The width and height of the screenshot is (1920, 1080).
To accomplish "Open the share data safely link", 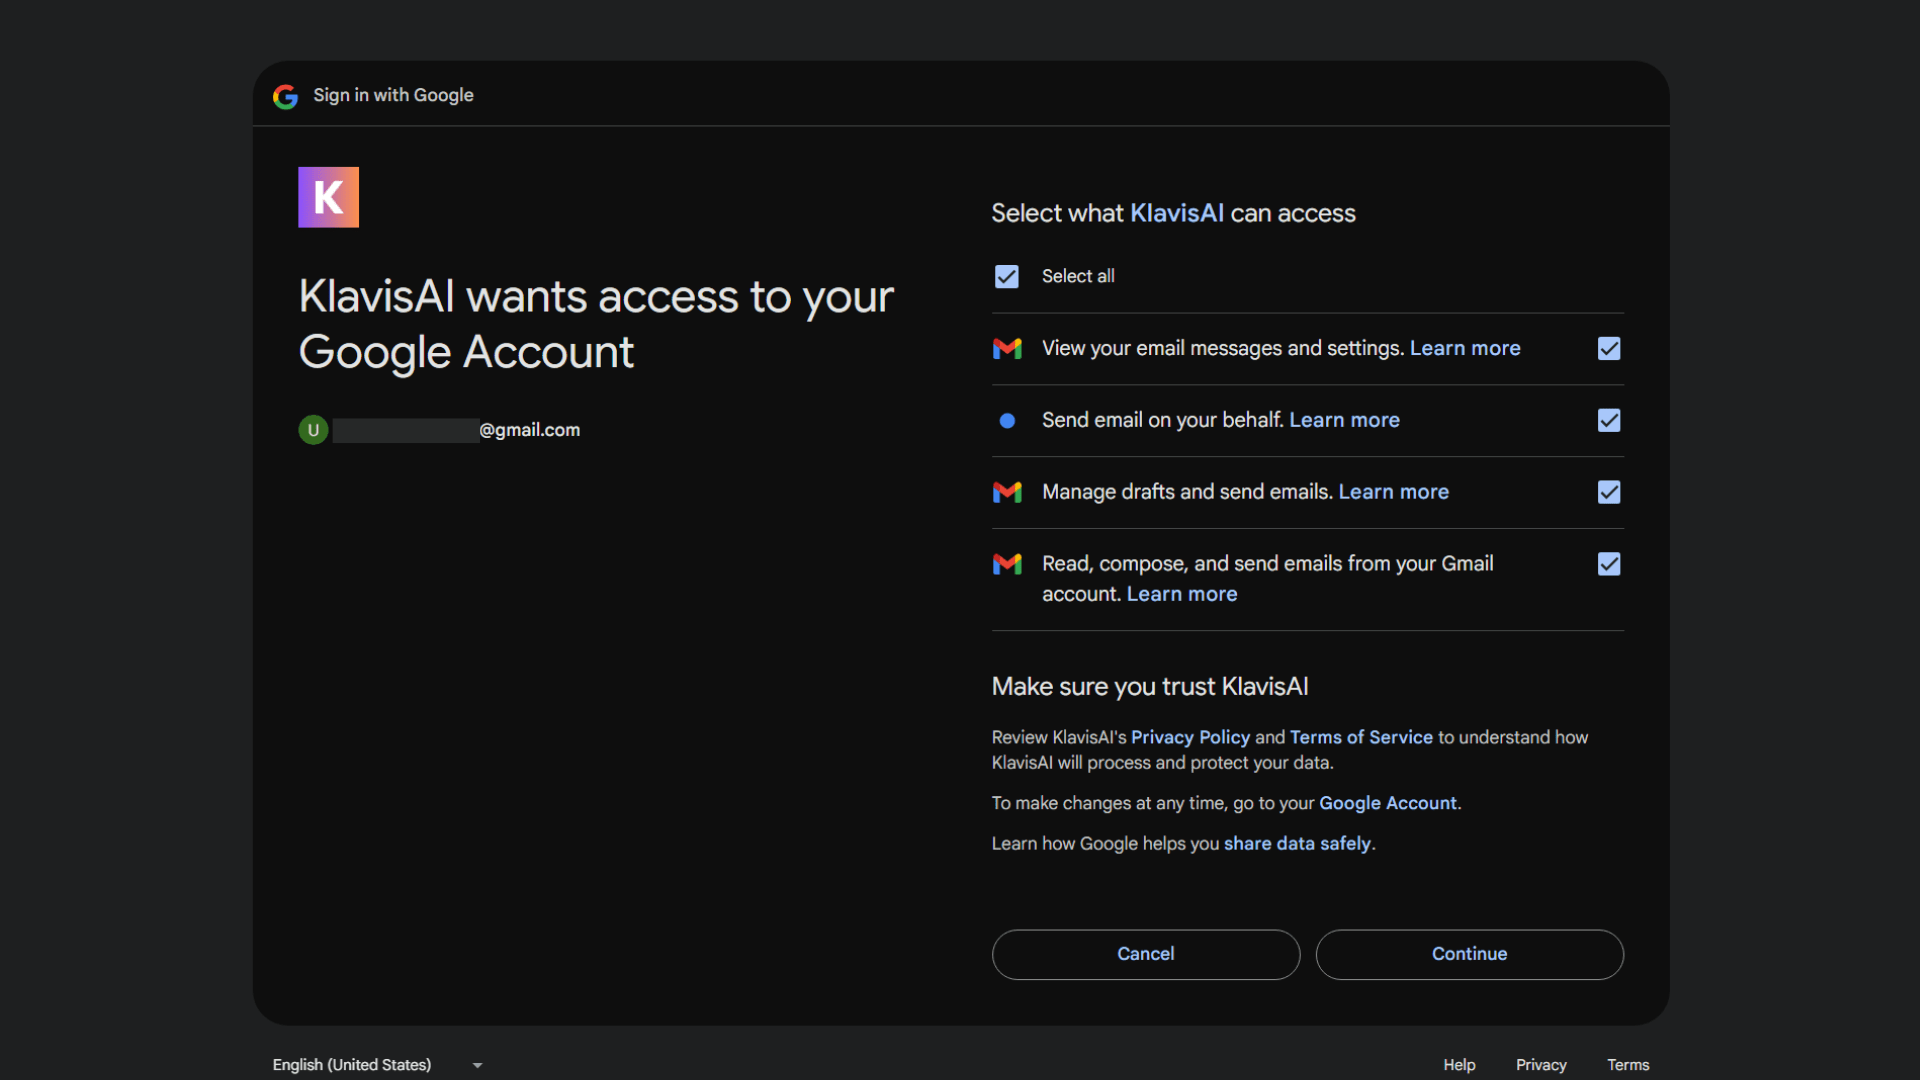I will tap(1297, 843).
